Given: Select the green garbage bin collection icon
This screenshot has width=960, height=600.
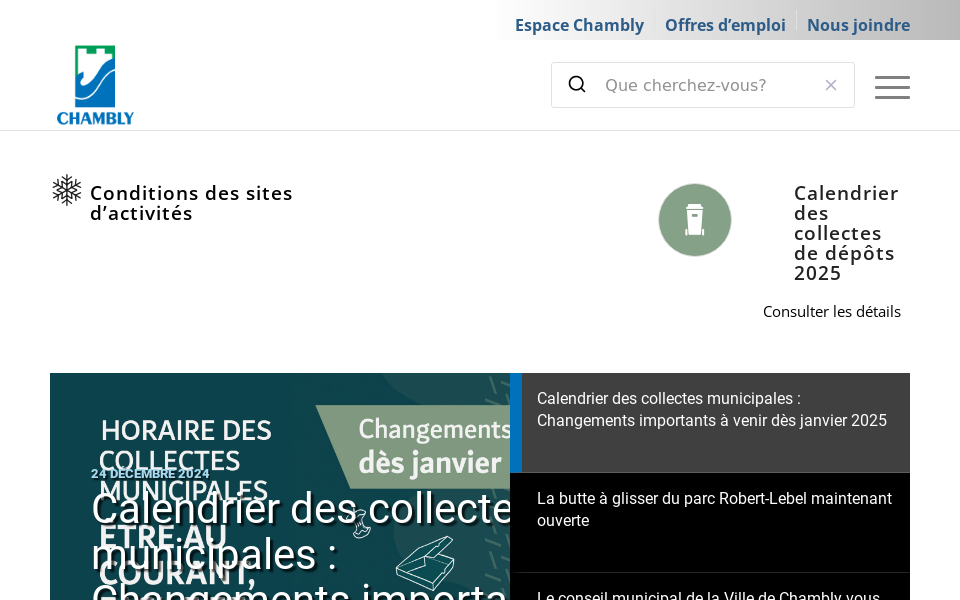Looking at the screenshot, I should pos(695,219).
